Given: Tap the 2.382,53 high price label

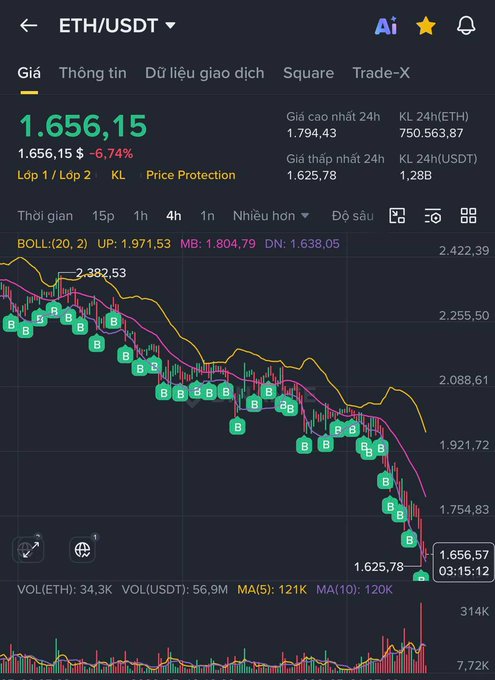Looking at the screenshot, I should (101, 273).
